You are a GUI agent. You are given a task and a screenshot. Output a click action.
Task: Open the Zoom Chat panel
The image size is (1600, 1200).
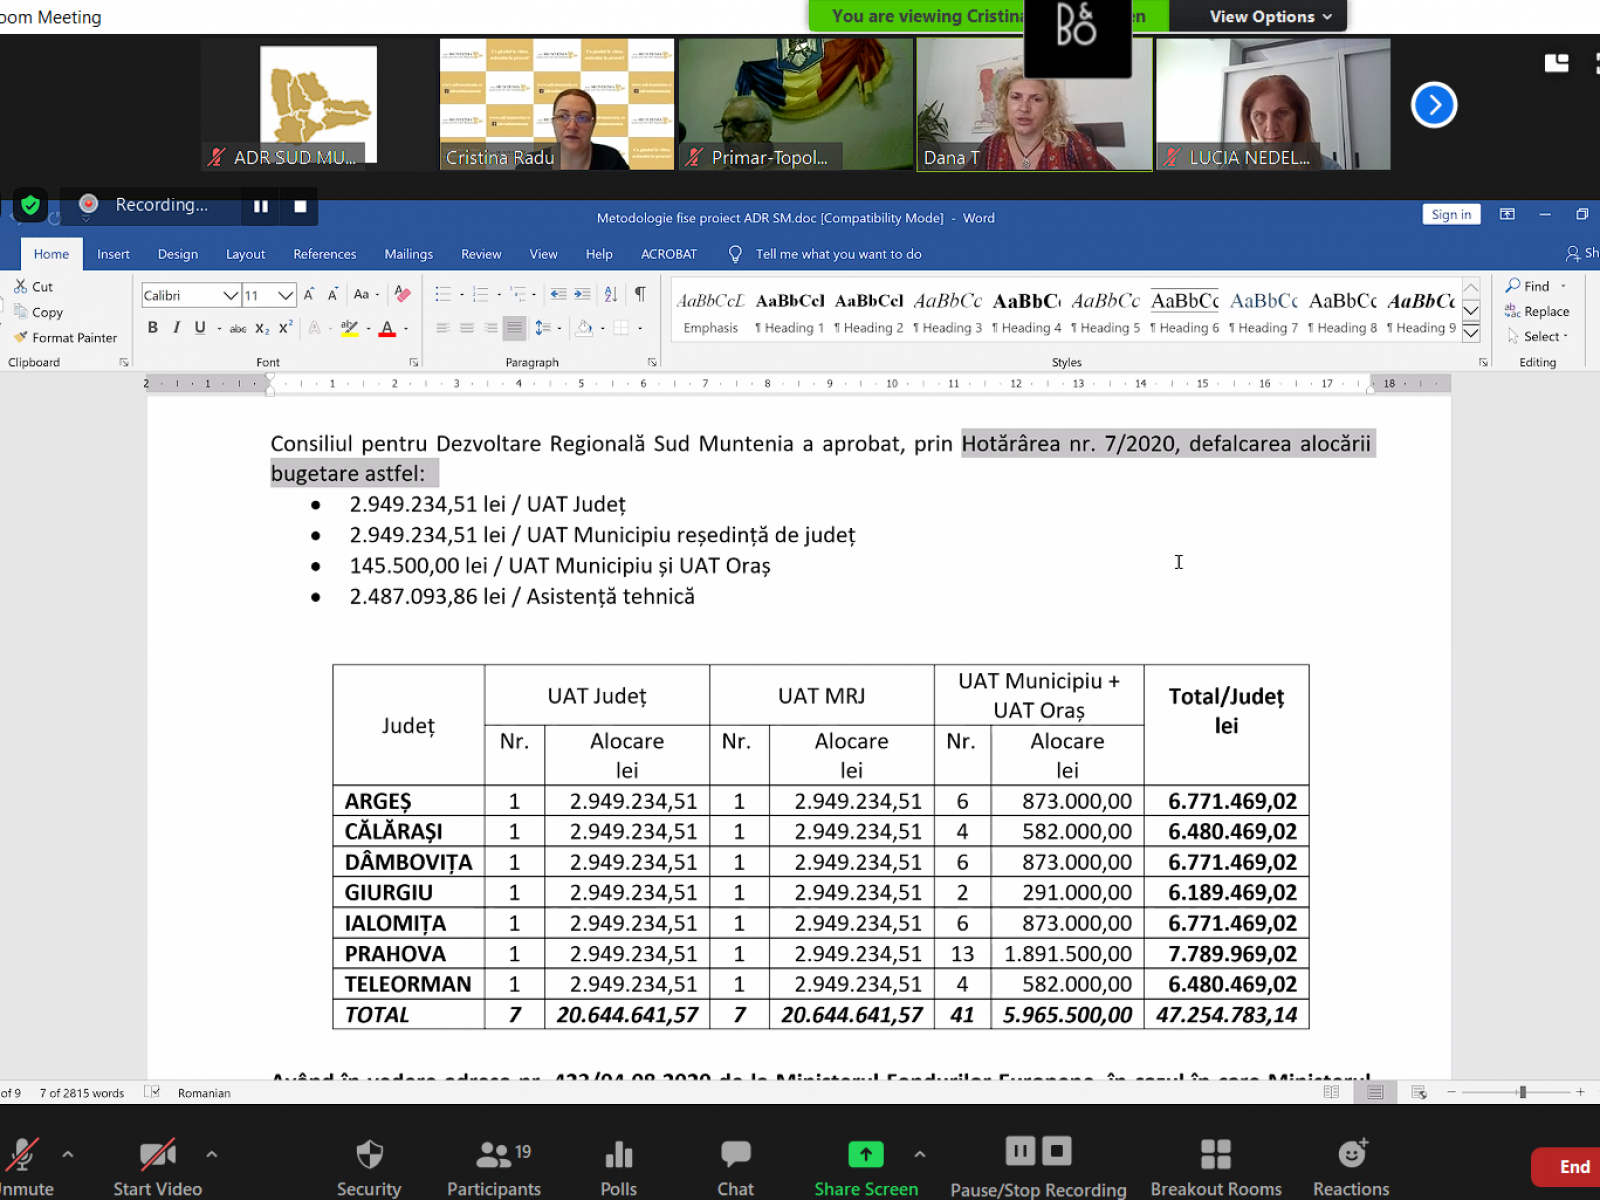click(735, 1166)
